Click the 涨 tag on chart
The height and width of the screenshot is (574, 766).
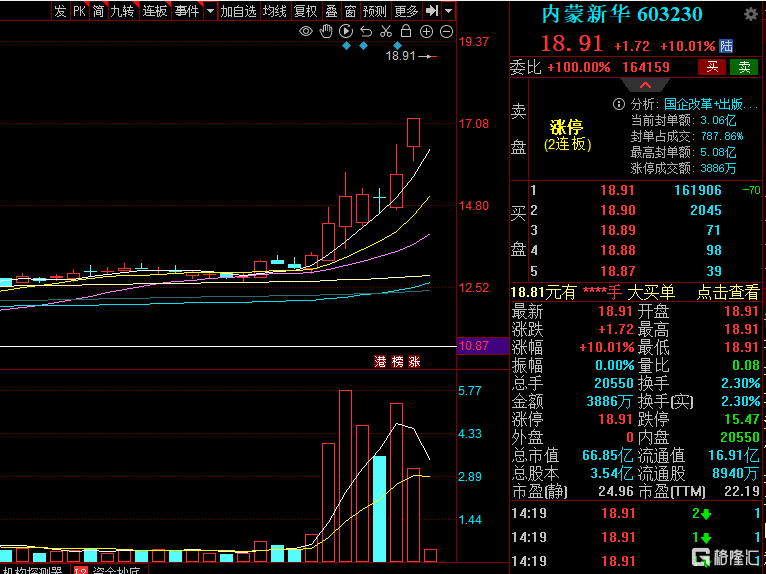[x=414, y=362]
